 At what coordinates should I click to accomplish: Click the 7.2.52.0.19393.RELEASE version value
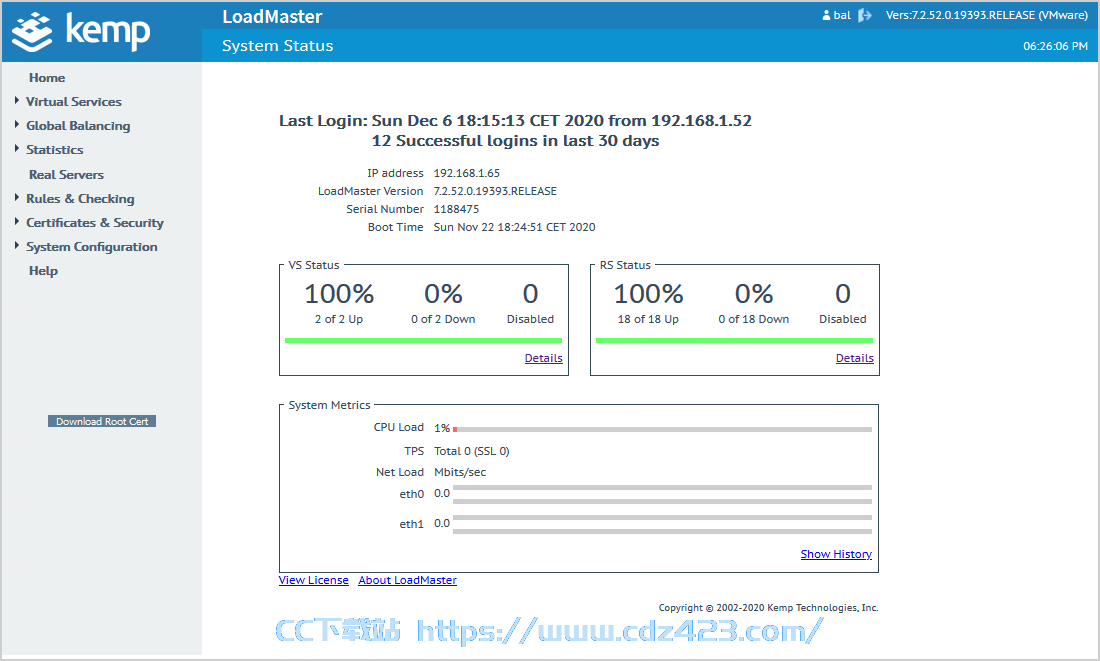pyautogui.click(x=495, y=191)
